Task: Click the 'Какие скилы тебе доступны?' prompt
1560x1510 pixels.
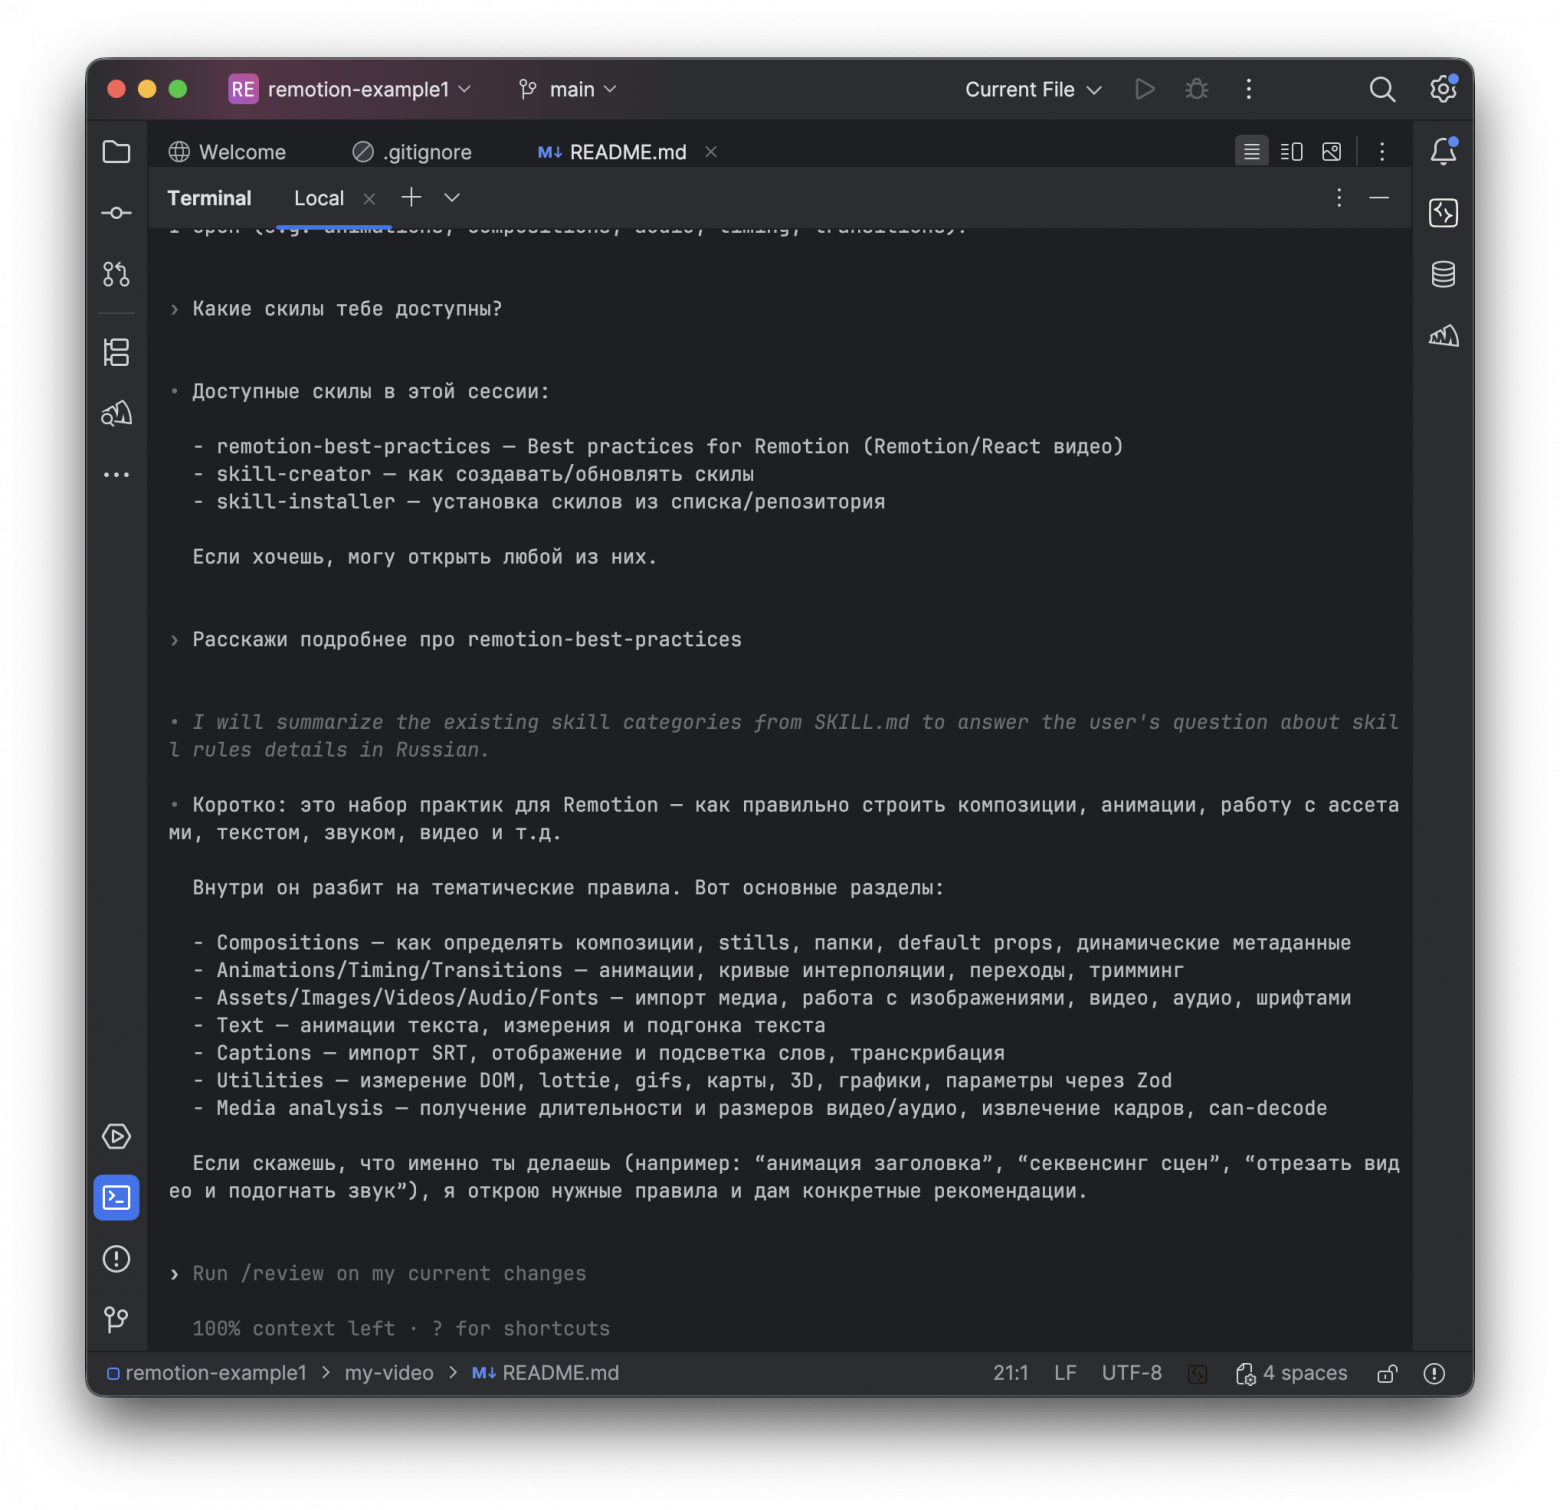Action: pyautogui.click(x=347, y=309)
